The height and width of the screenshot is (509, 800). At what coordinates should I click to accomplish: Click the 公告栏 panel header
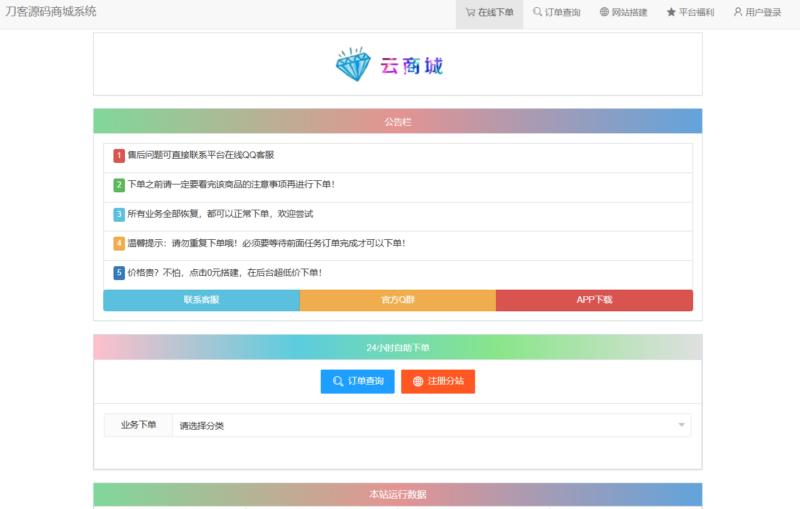(x=398, y=121)
